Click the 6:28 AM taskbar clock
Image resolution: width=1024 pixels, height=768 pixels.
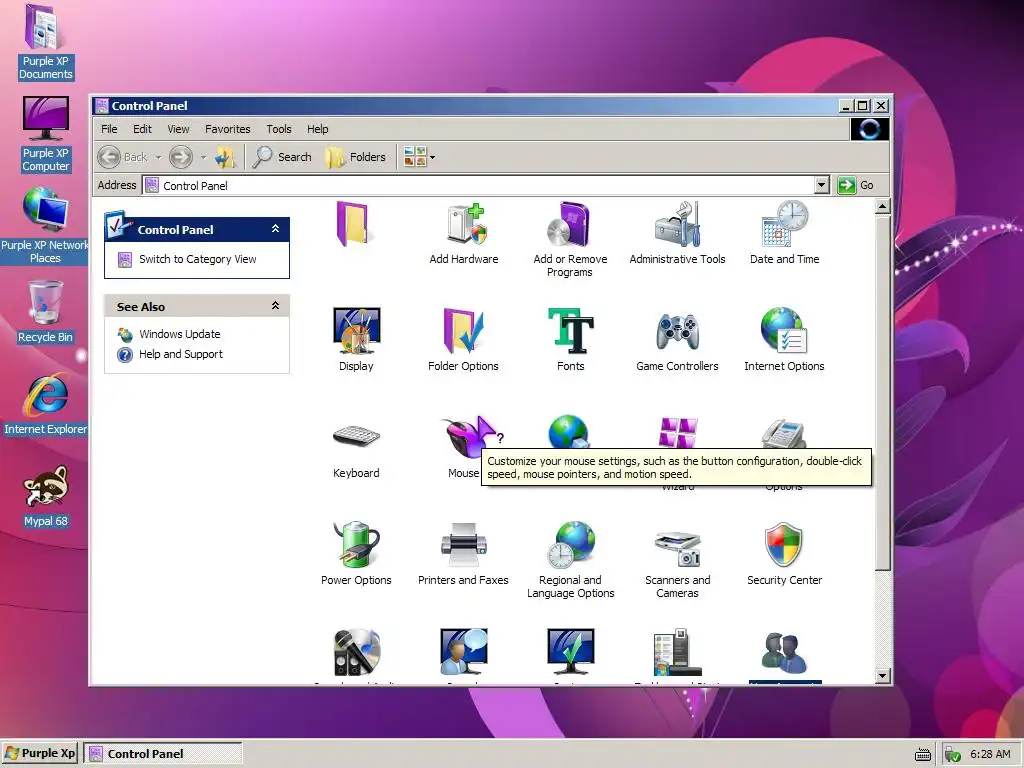[990, 754]
